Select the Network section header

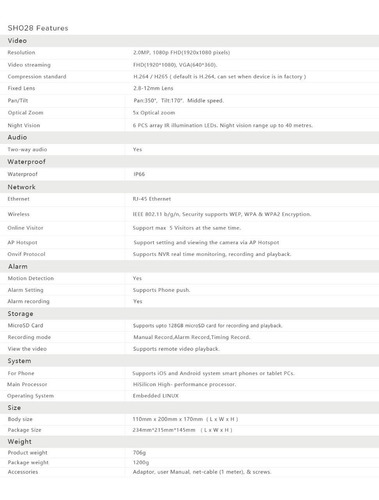tap(189, 187)
